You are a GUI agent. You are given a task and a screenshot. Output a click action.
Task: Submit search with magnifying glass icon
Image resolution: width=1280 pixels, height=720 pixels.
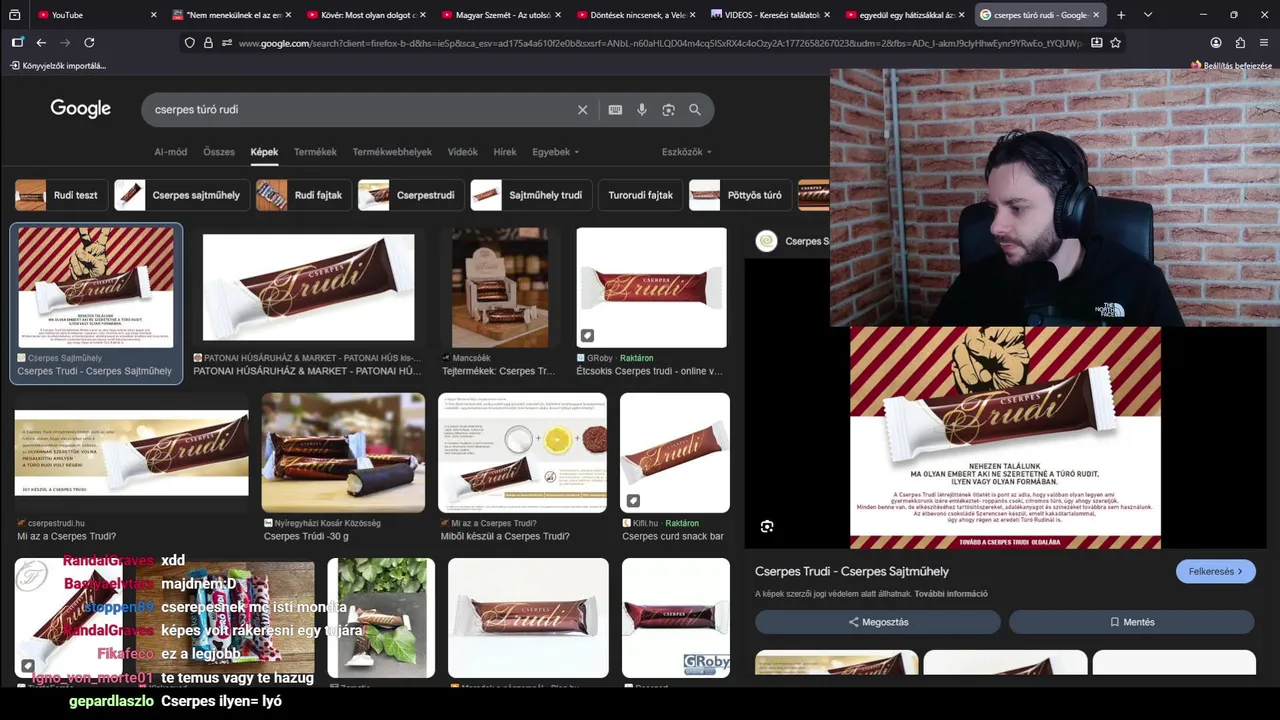(x=695, y=110)
